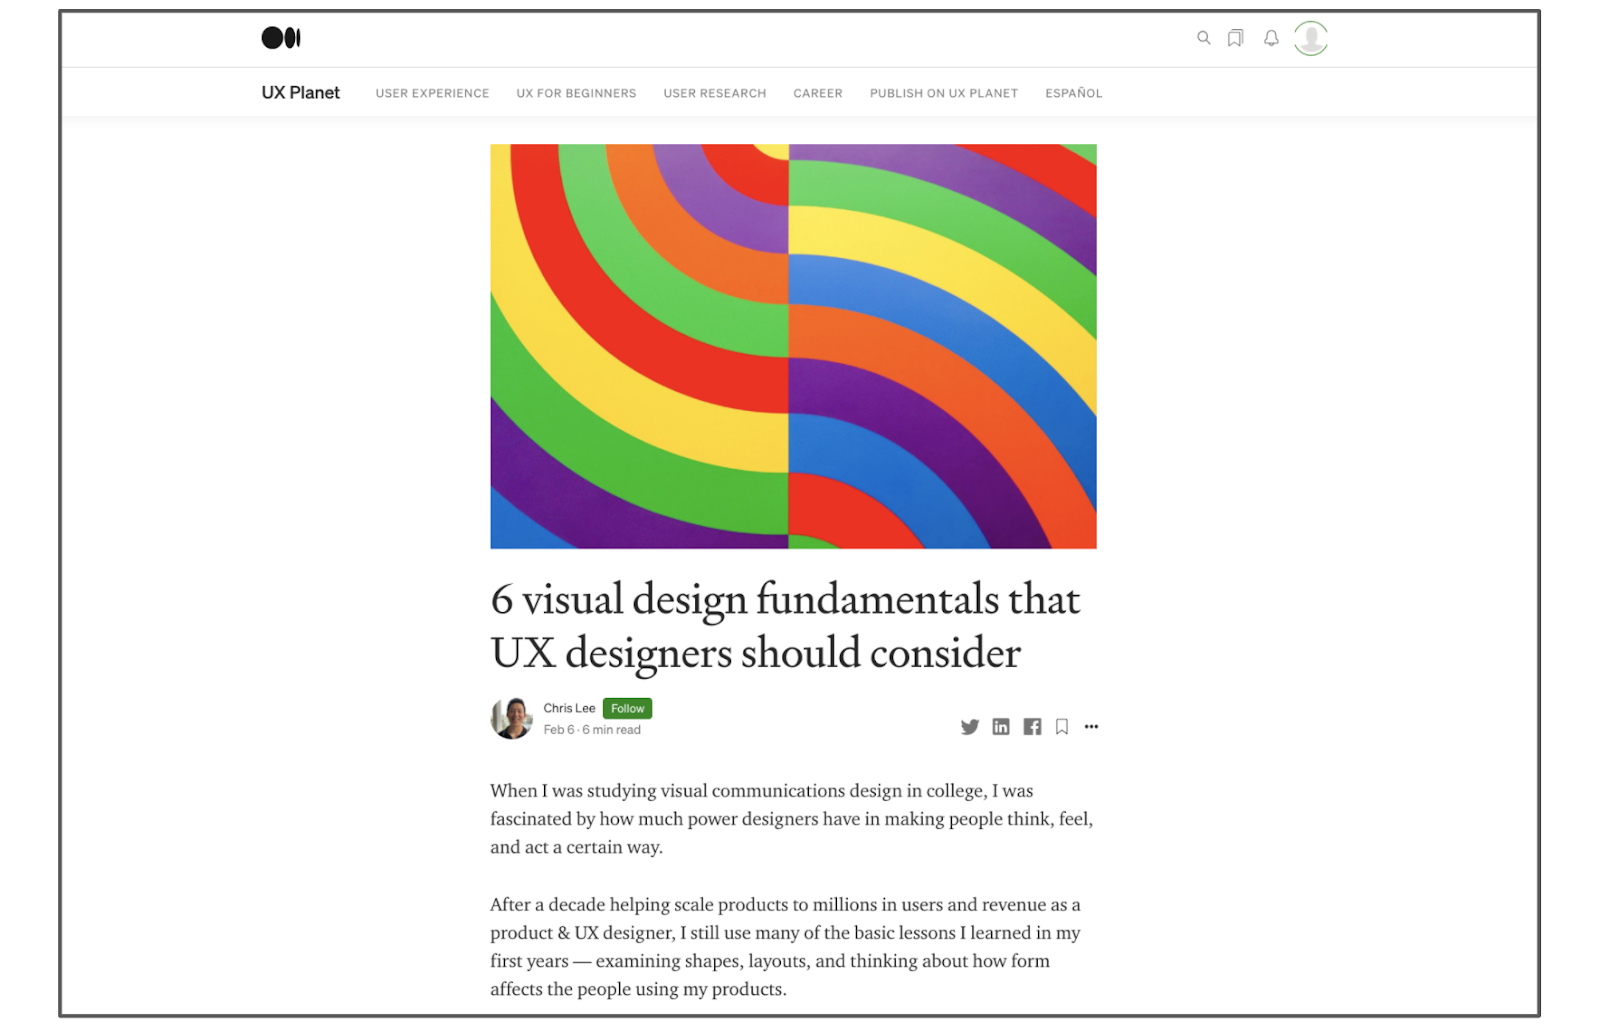Screen dimensions: 1600x1032
Task: Open the user profile avatar menu
Action: click(x=1310, y=38)
